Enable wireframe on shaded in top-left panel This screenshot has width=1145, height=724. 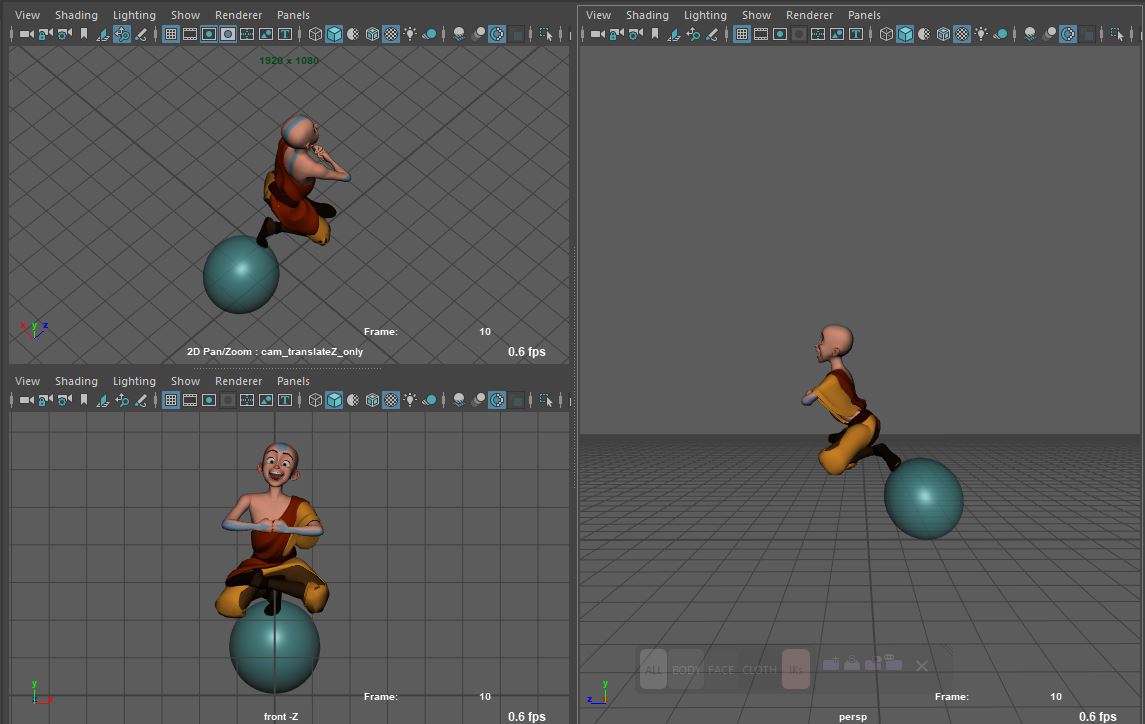[372, 34]
